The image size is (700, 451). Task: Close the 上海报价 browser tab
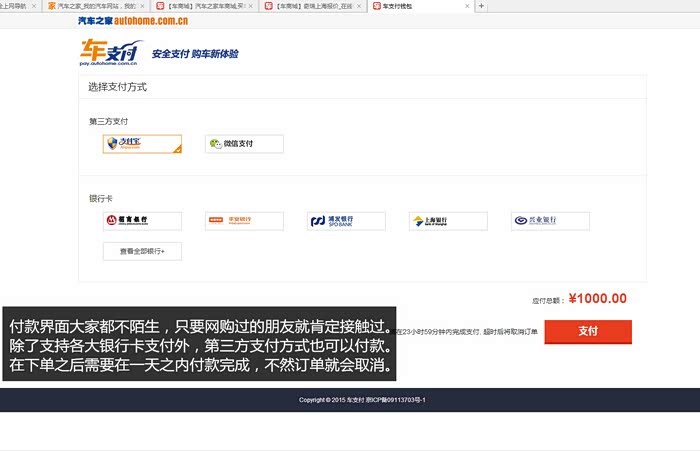pyautogui.click(x=359, y=6)
